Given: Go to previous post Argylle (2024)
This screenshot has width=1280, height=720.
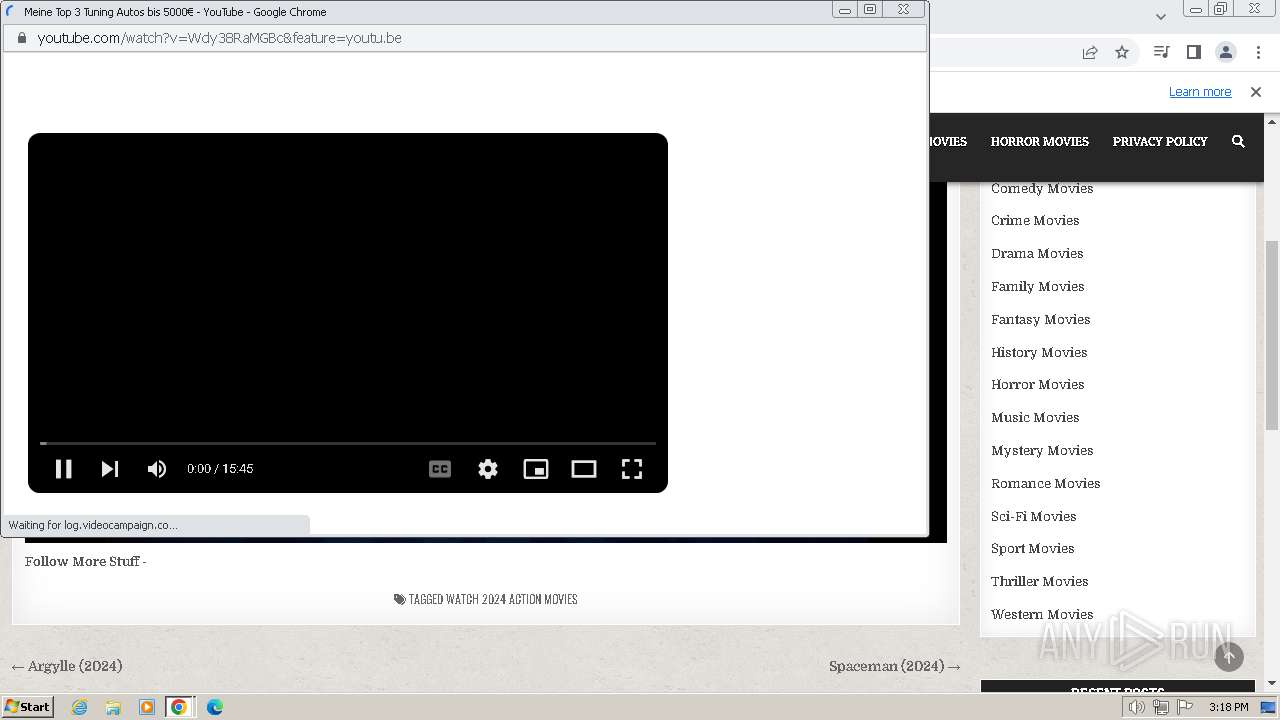Looking at the screenshot, I should 66,666.
